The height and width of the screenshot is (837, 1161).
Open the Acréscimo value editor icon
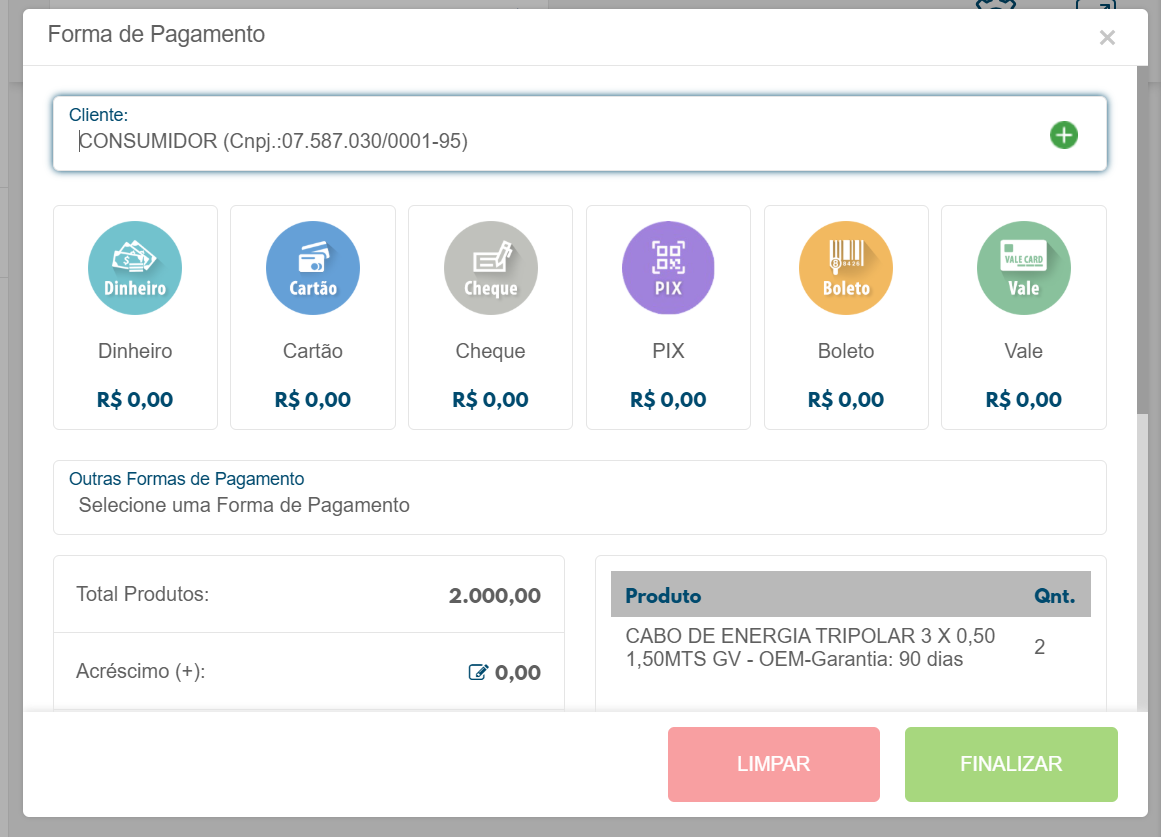pyautogui.click(x=479, y=672)
